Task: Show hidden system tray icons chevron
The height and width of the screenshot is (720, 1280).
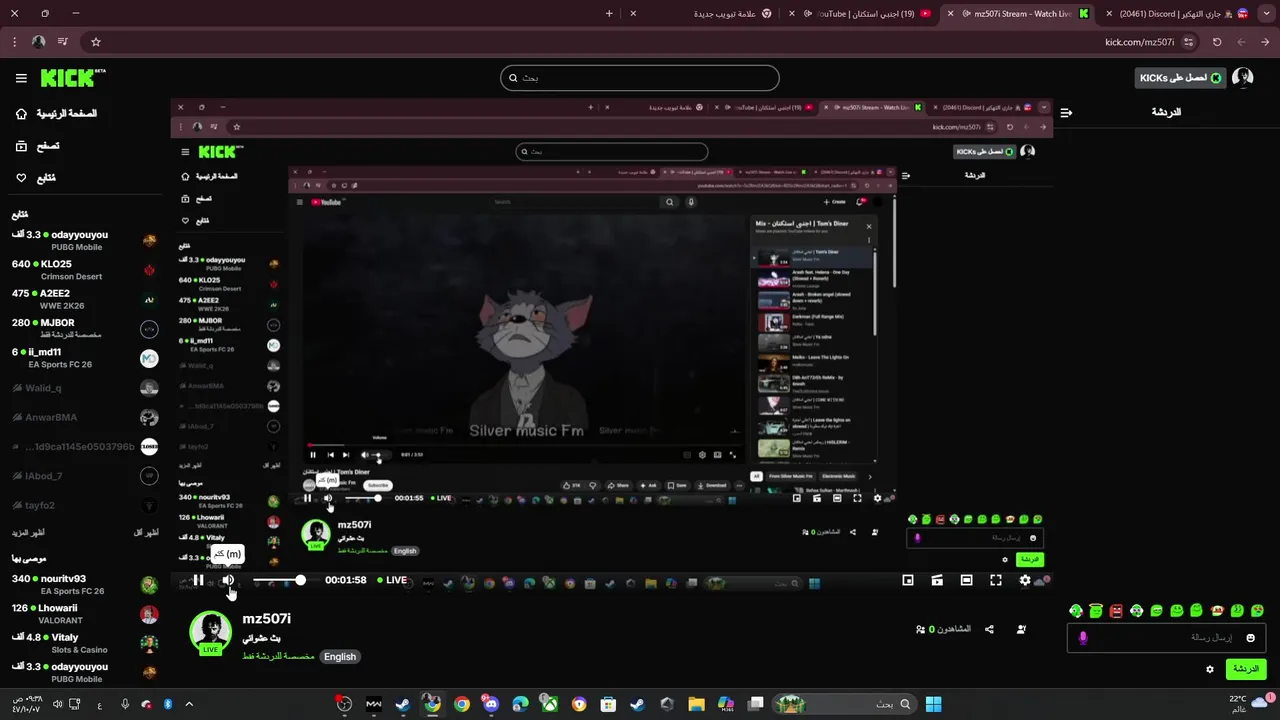Action: click(189, 704)
